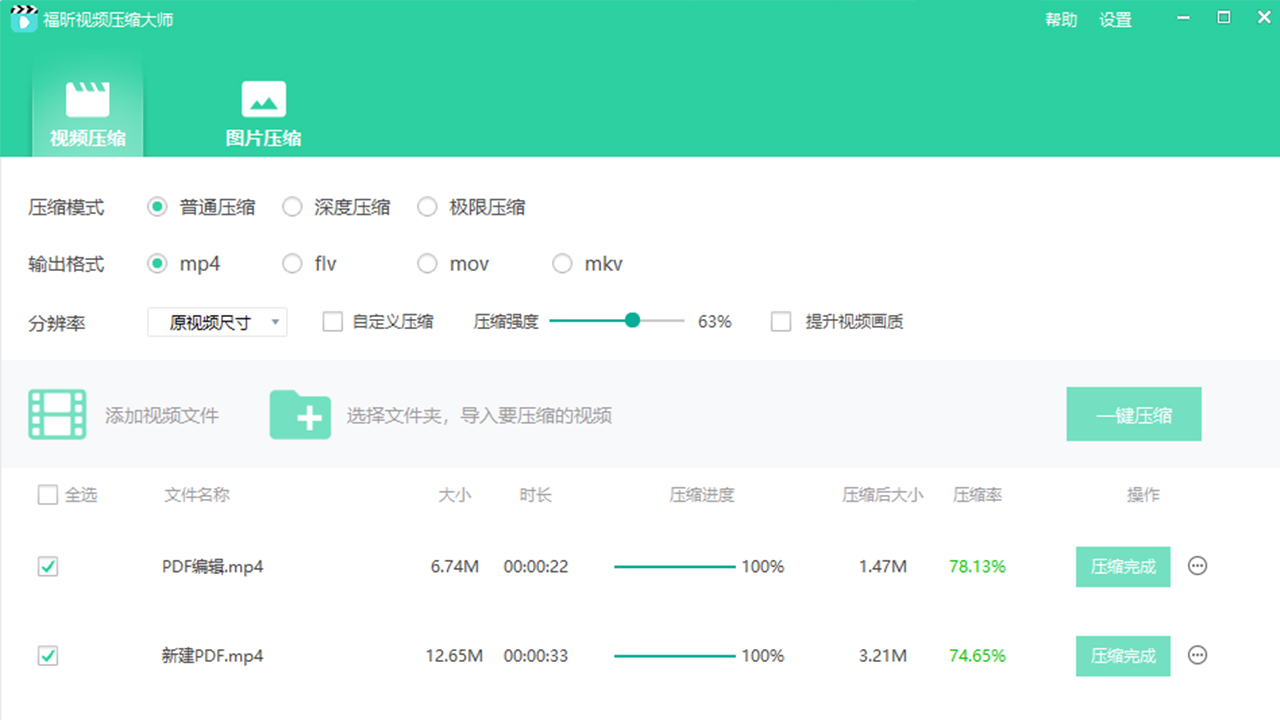Image resolution: width=1280 pixels, height=720 pixels.
Task: Open the 帮助 menu
Action: pyautogui.click(x=1061, y=19)
